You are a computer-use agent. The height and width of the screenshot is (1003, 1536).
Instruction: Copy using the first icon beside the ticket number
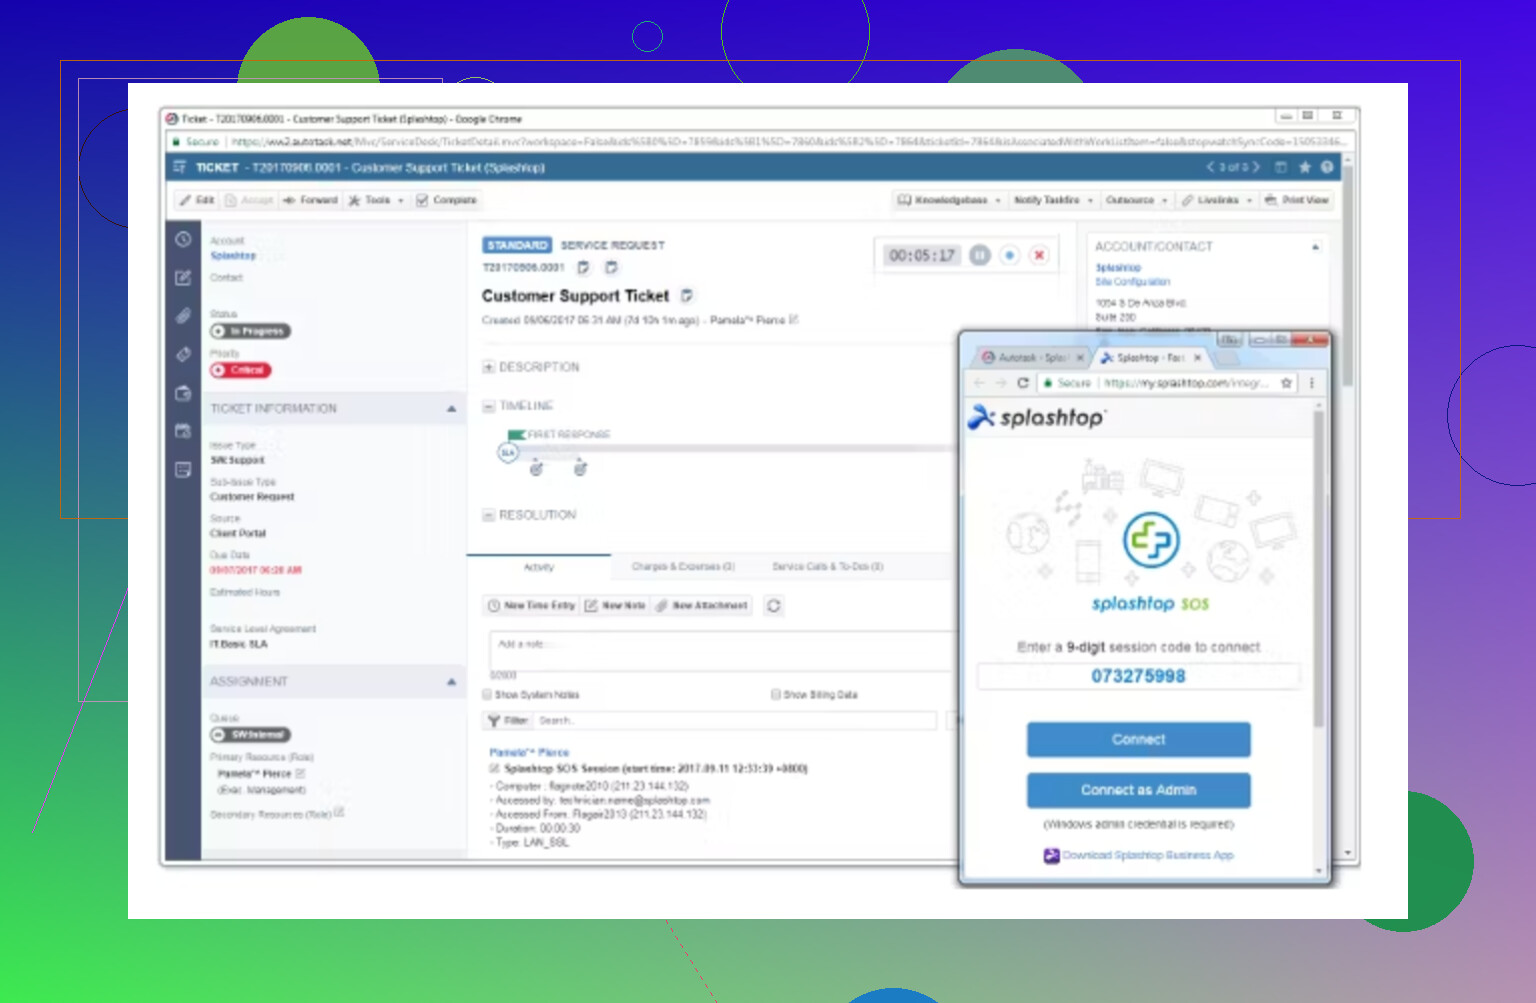pos(584,267)
